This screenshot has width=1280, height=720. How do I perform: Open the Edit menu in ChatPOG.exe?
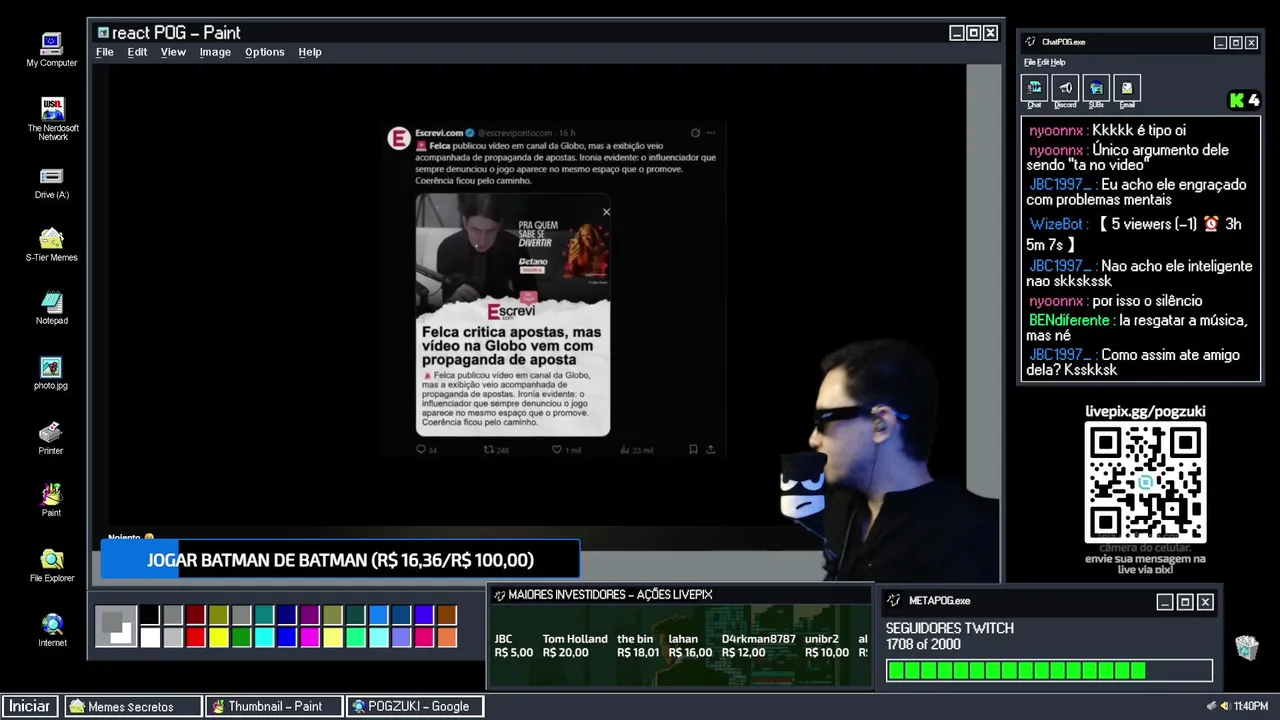click(x=1042, y=62)
